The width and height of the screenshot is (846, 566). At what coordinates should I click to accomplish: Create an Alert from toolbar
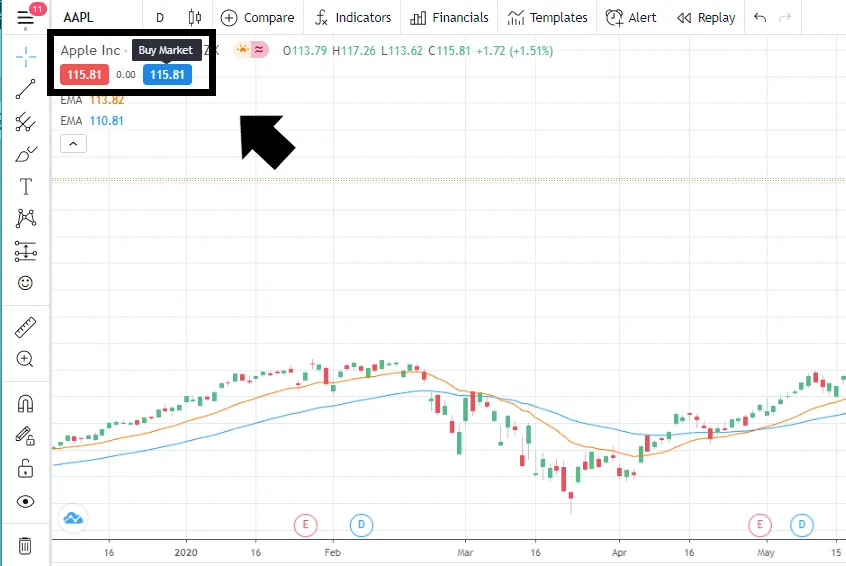tap(631, 18)
